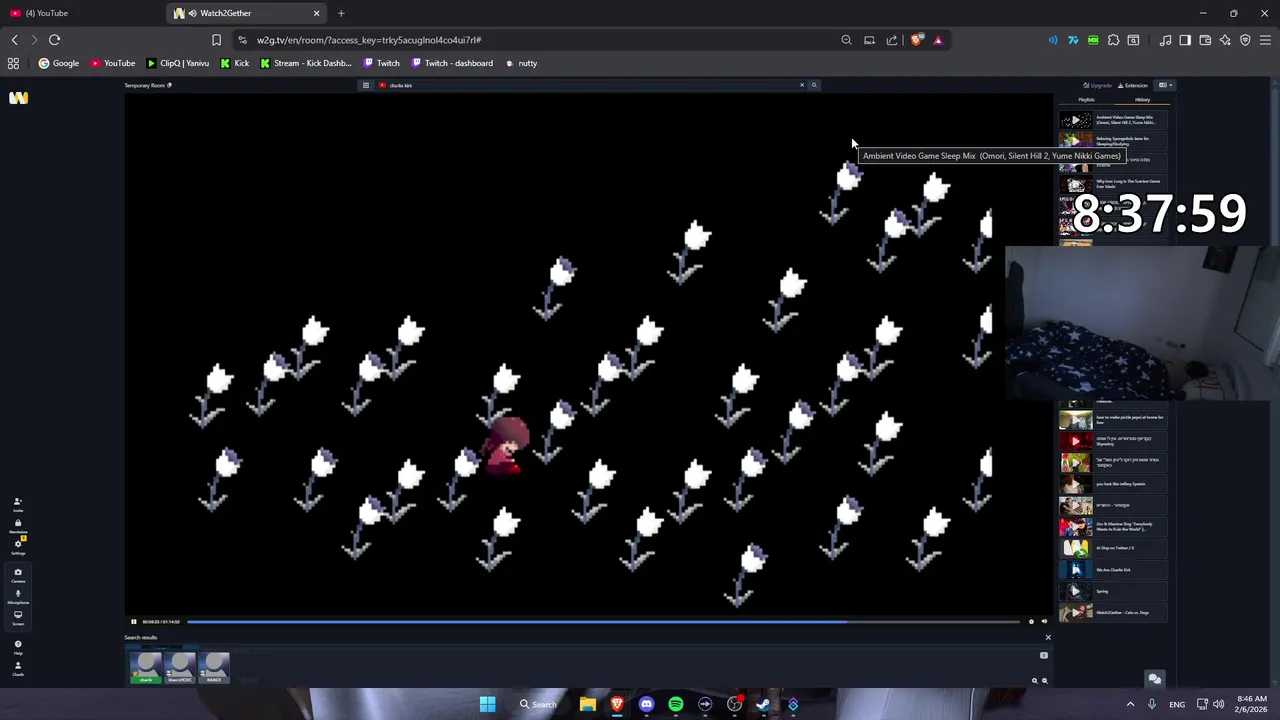This screenshot has height=720, width=1280.
Task: Open the browser apps grid icon
Action: (13, 63)
